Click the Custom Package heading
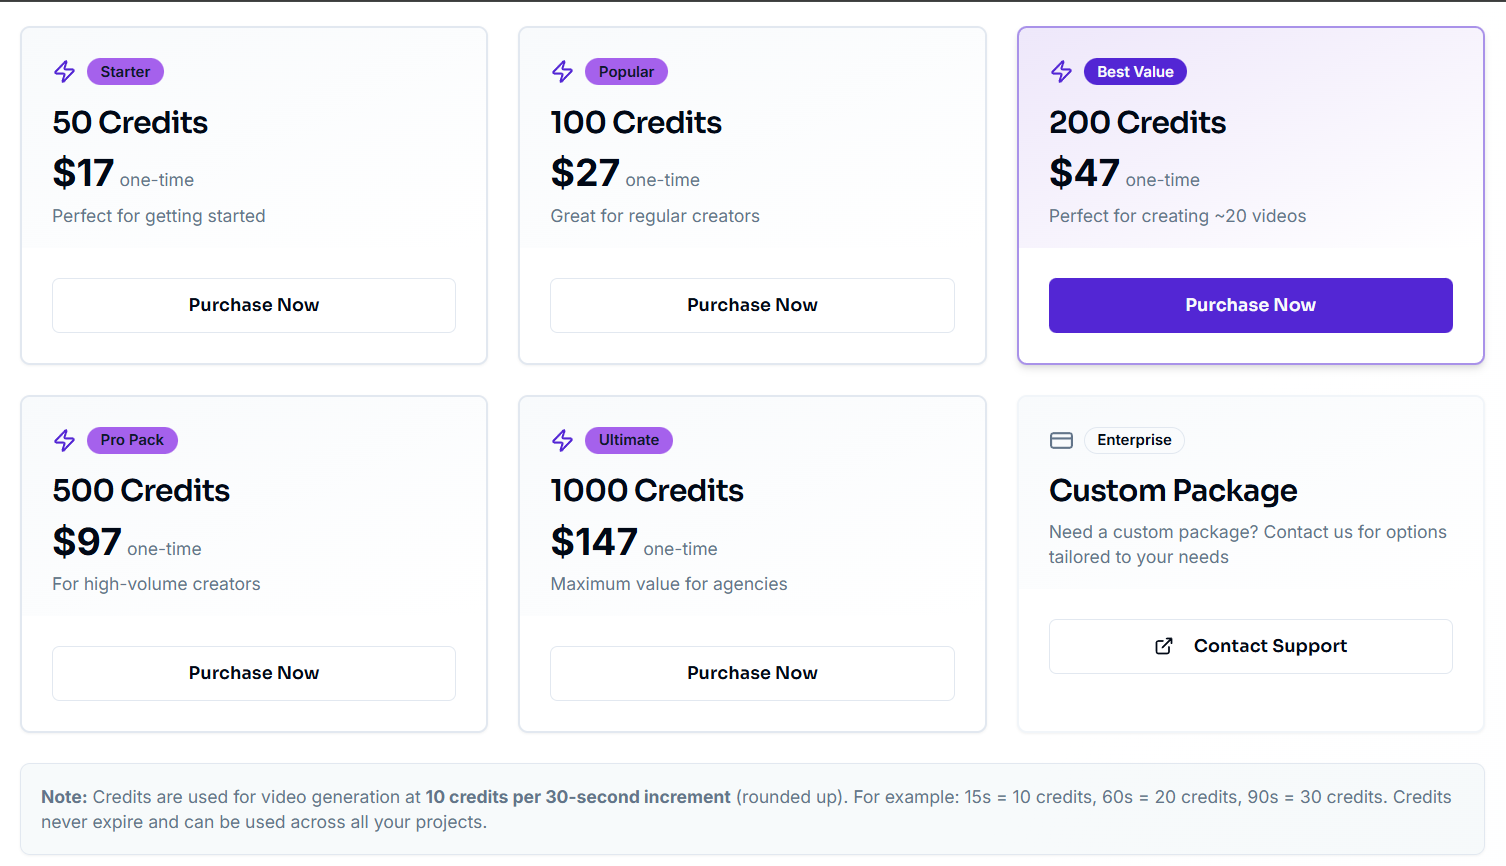1506x866 pixels. (x=1173, y=491)
